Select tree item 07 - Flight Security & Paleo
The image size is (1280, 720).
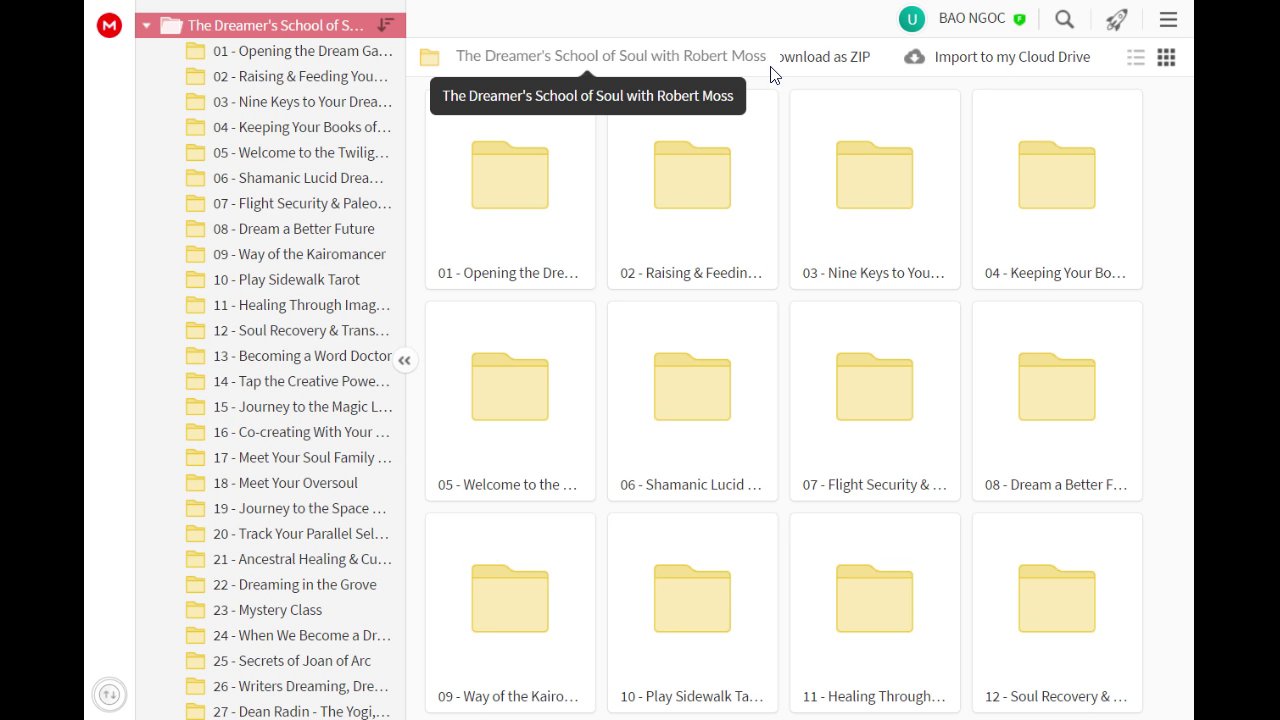click(289, 203)
